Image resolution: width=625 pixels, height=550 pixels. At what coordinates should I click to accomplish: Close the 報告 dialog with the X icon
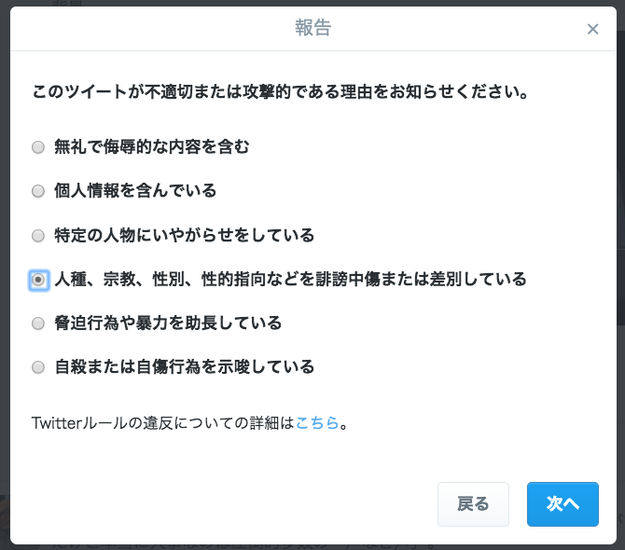point(593,29)
